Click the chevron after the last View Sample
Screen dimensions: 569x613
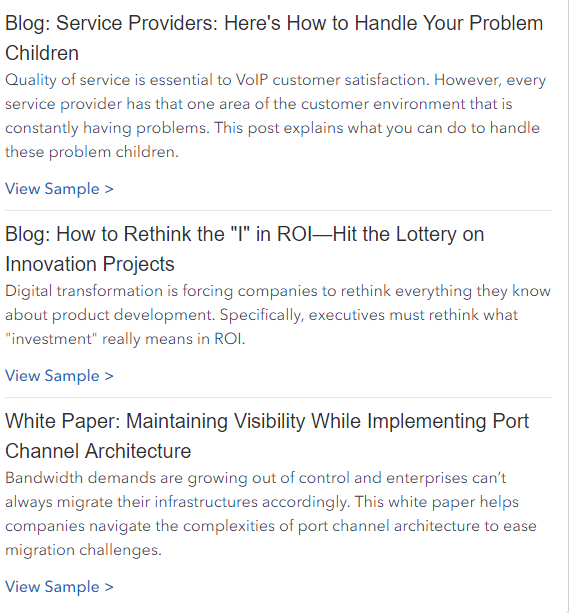109,588
